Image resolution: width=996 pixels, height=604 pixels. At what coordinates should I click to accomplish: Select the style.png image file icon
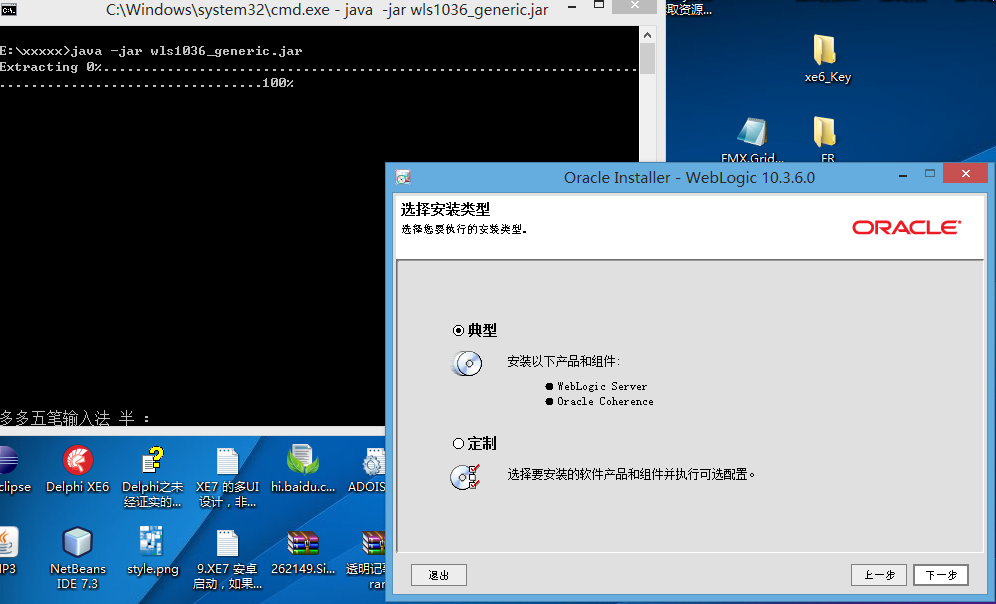152,551
